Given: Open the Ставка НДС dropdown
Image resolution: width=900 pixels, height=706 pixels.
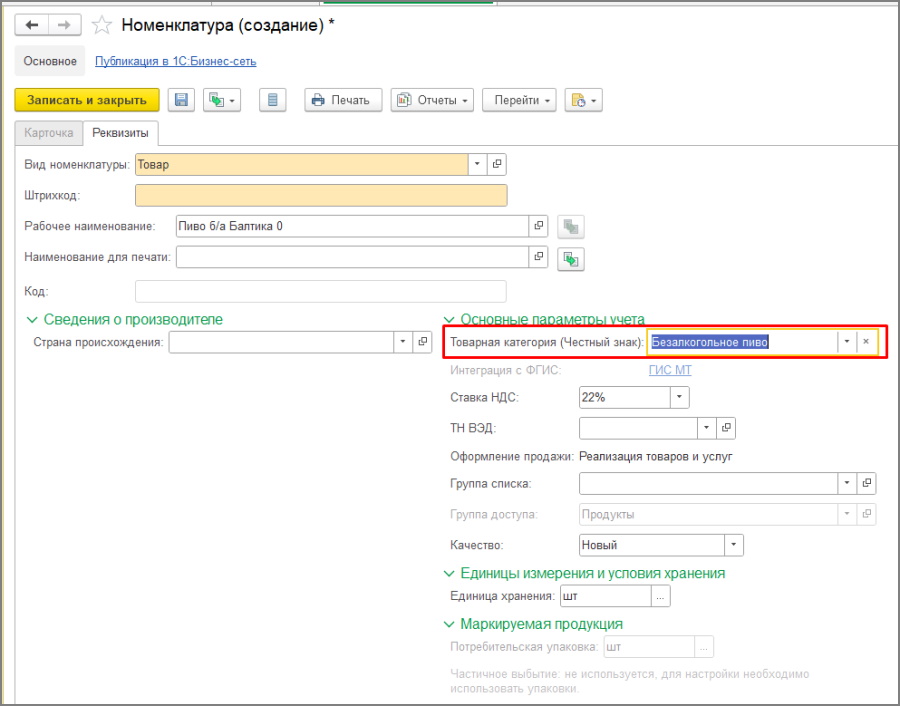Looking at the screenshot, I should click(680, 397).
